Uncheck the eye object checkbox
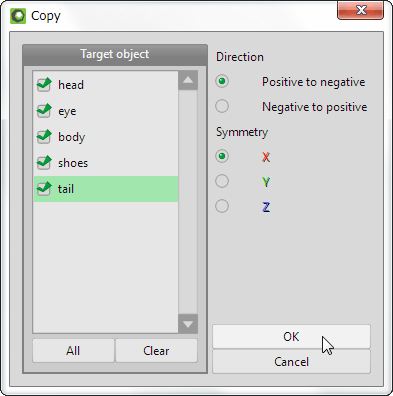 (44, 111)
